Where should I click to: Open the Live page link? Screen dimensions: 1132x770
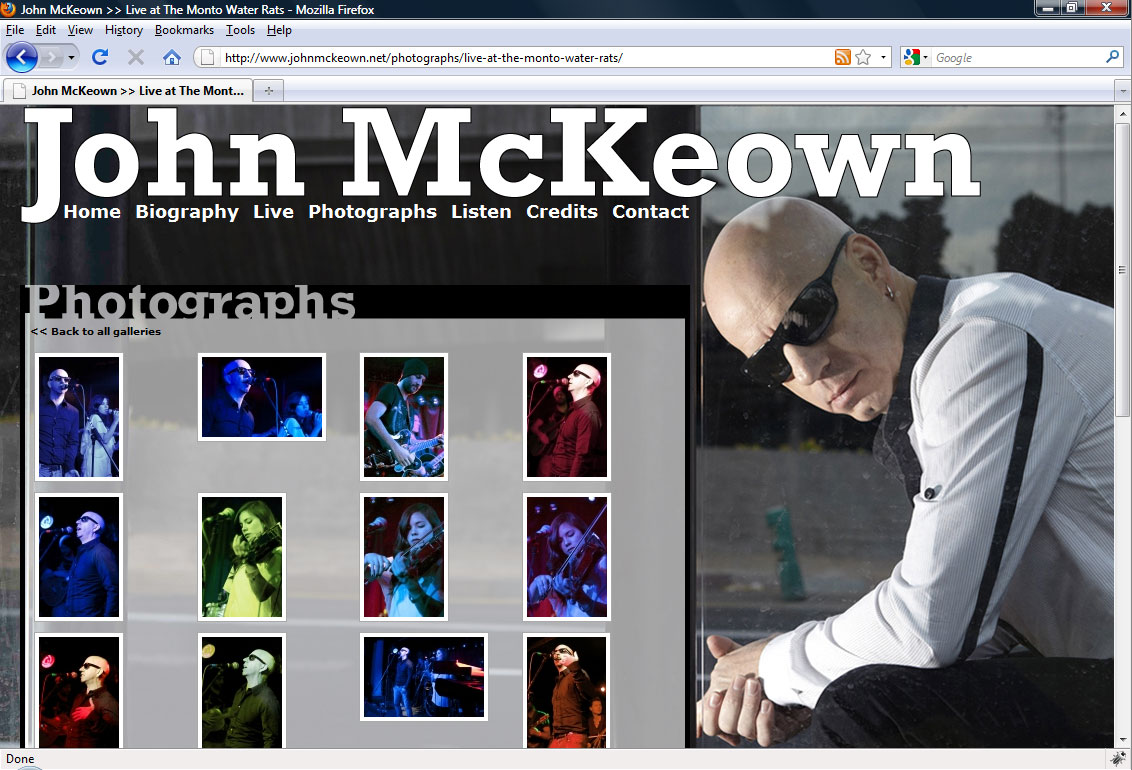(x=273, y=211)
